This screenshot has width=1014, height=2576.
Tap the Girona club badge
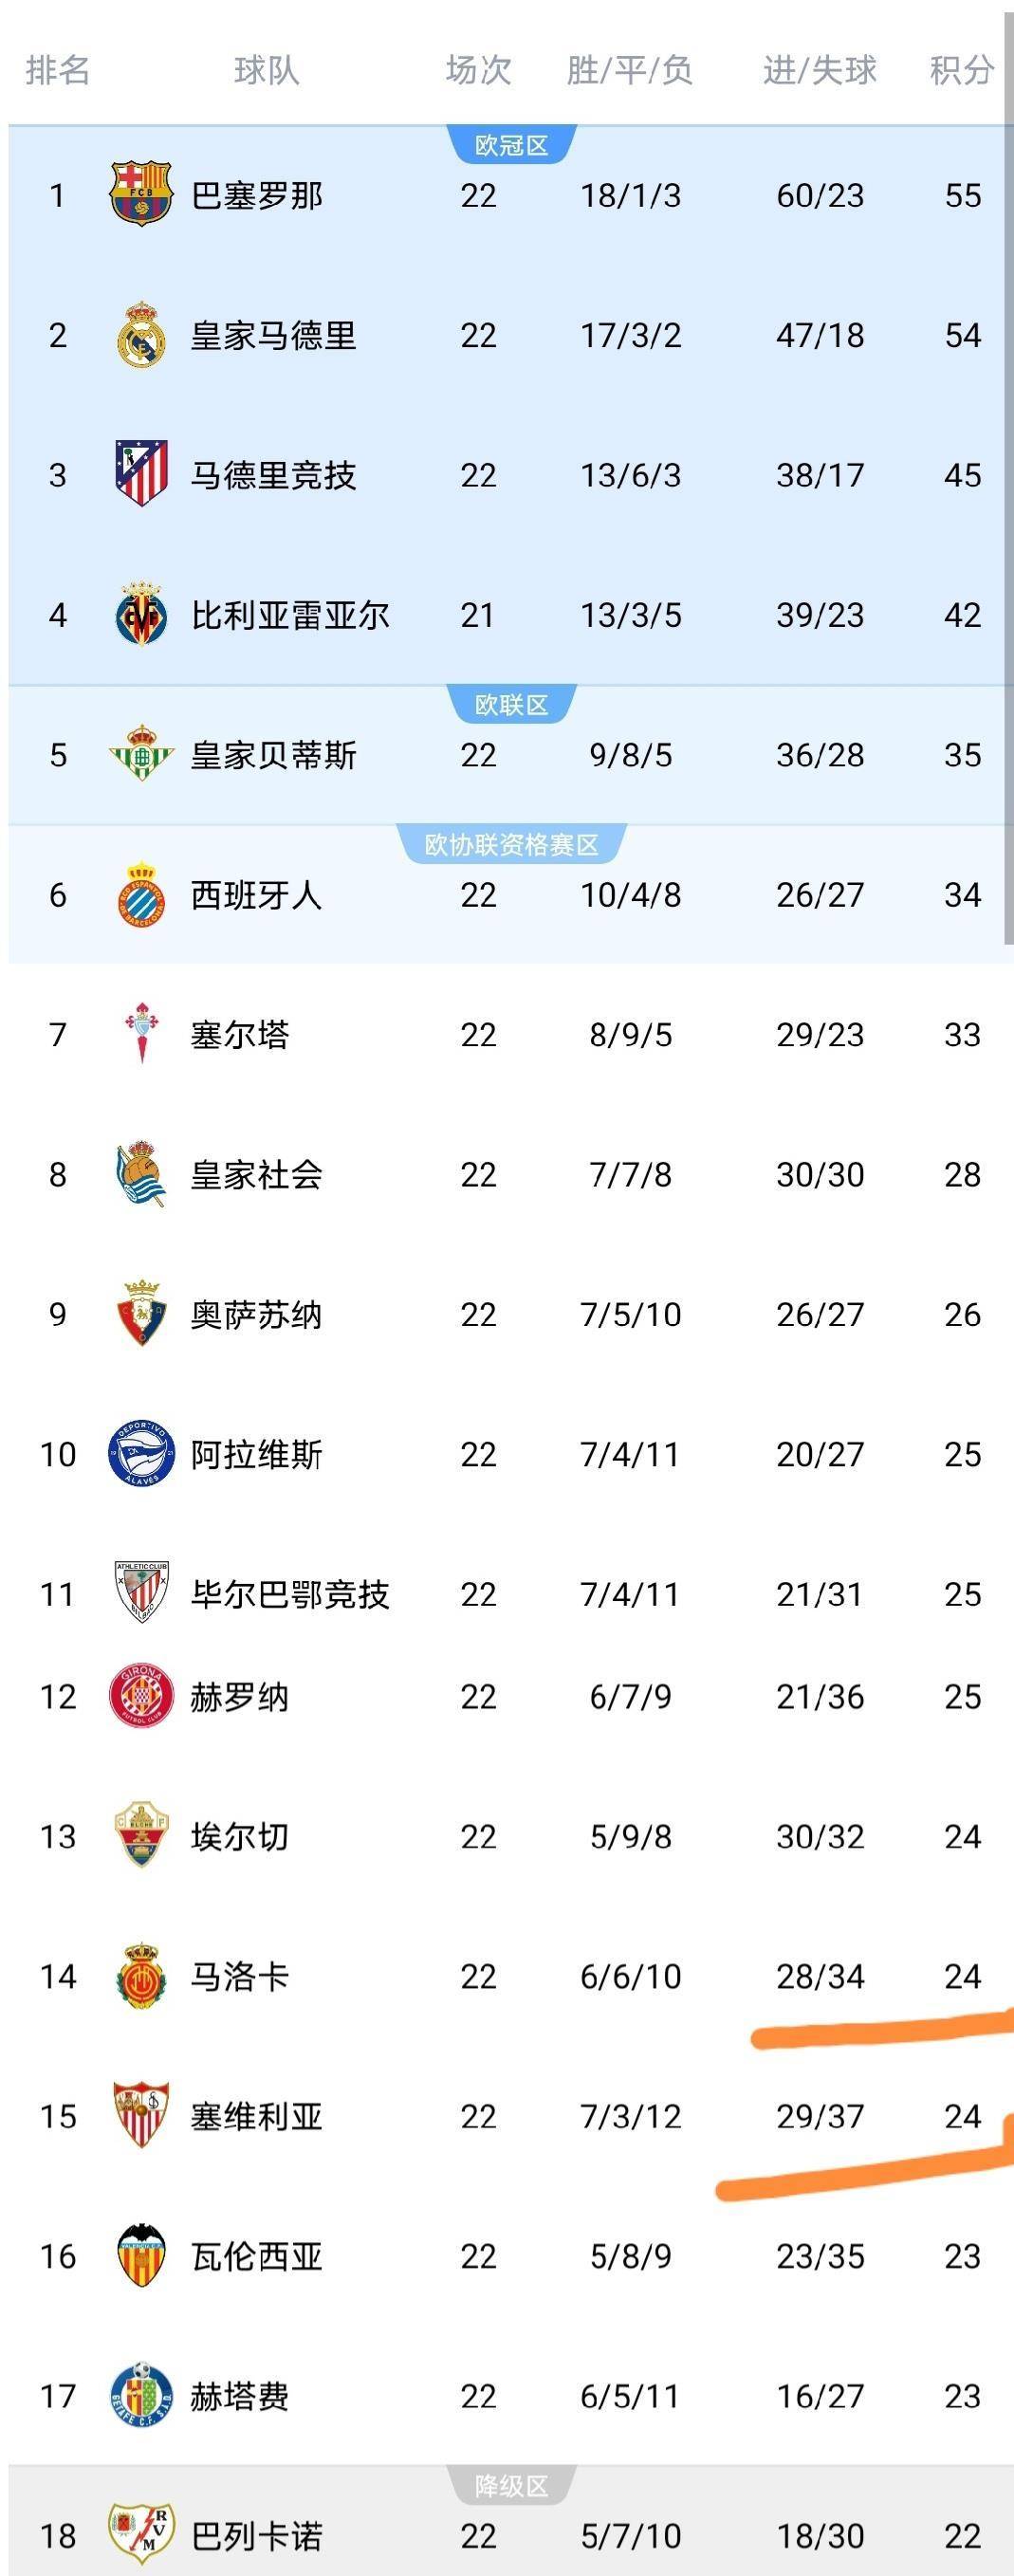(141, 1697)
